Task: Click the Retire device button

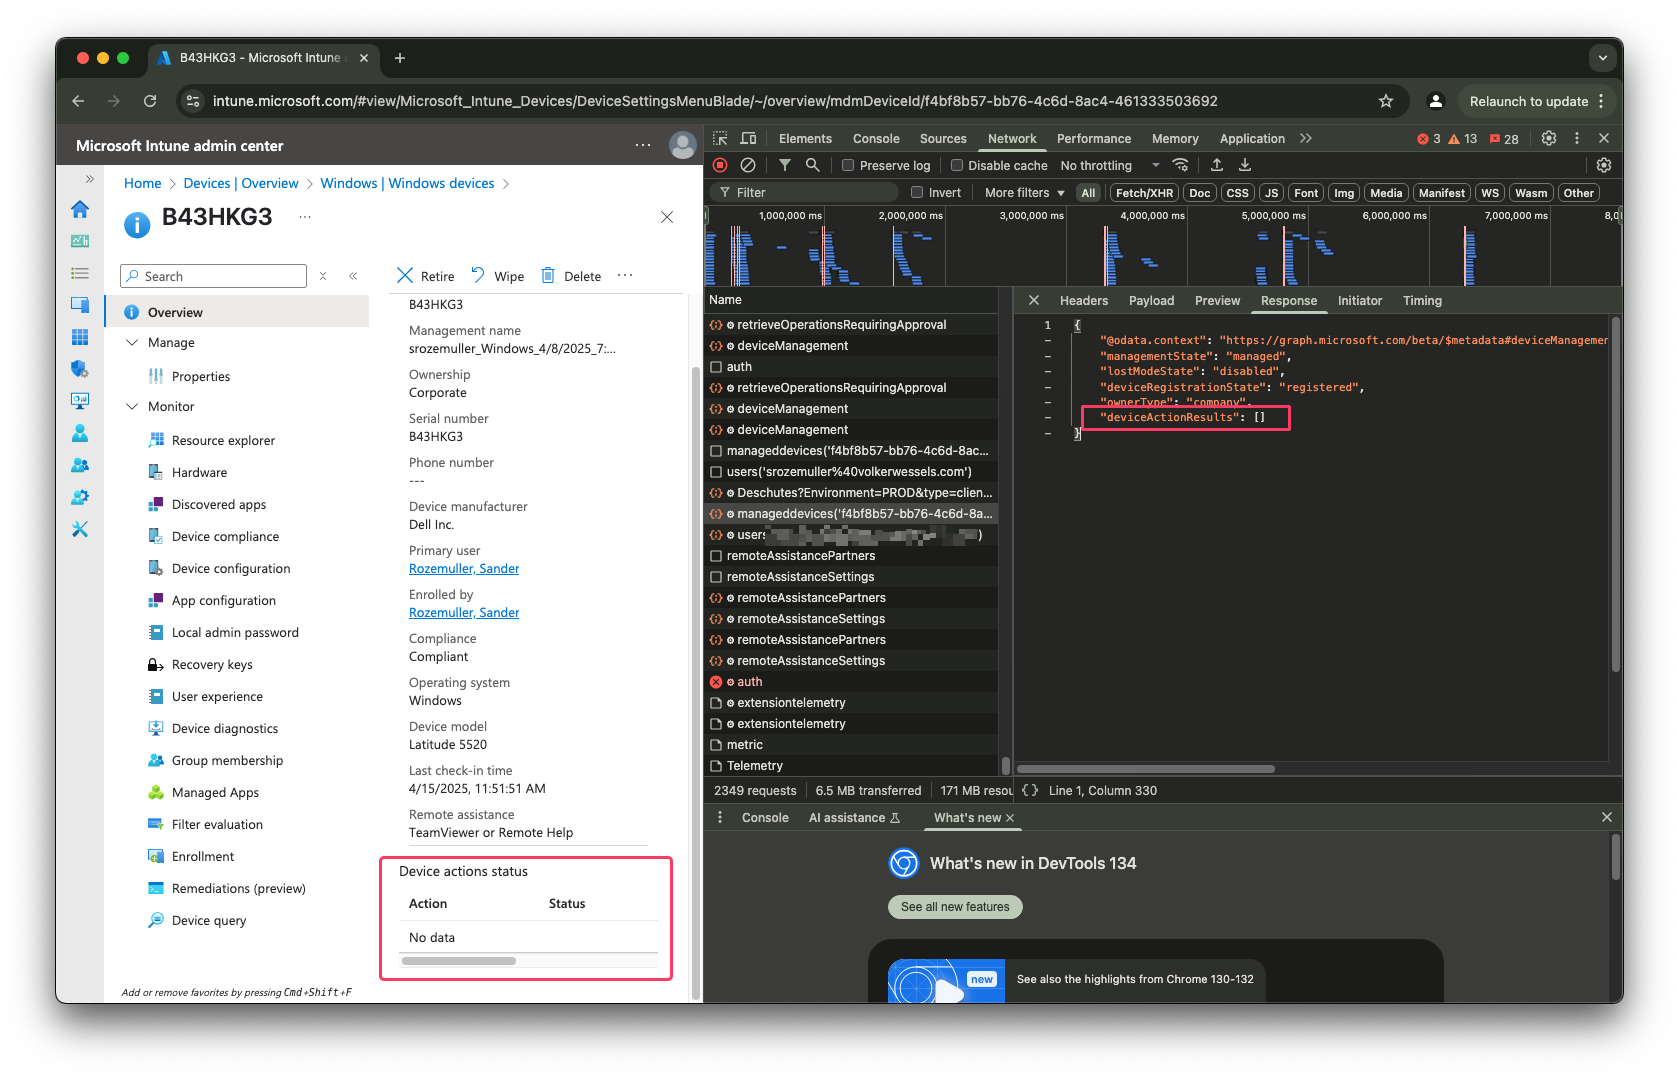Action: click(426, 276)
